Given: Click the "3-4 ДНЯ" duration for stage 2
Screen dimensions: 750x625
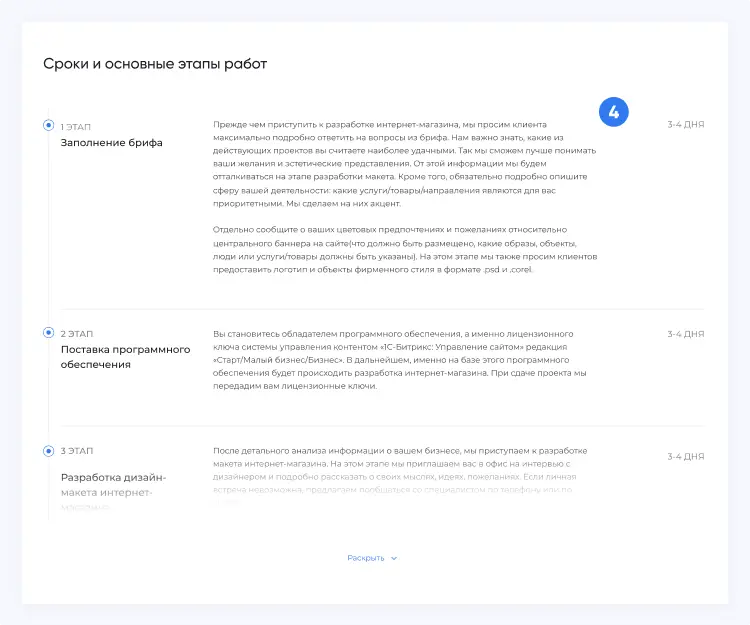Looking at the screenshot, I should [x=685, y=333].
